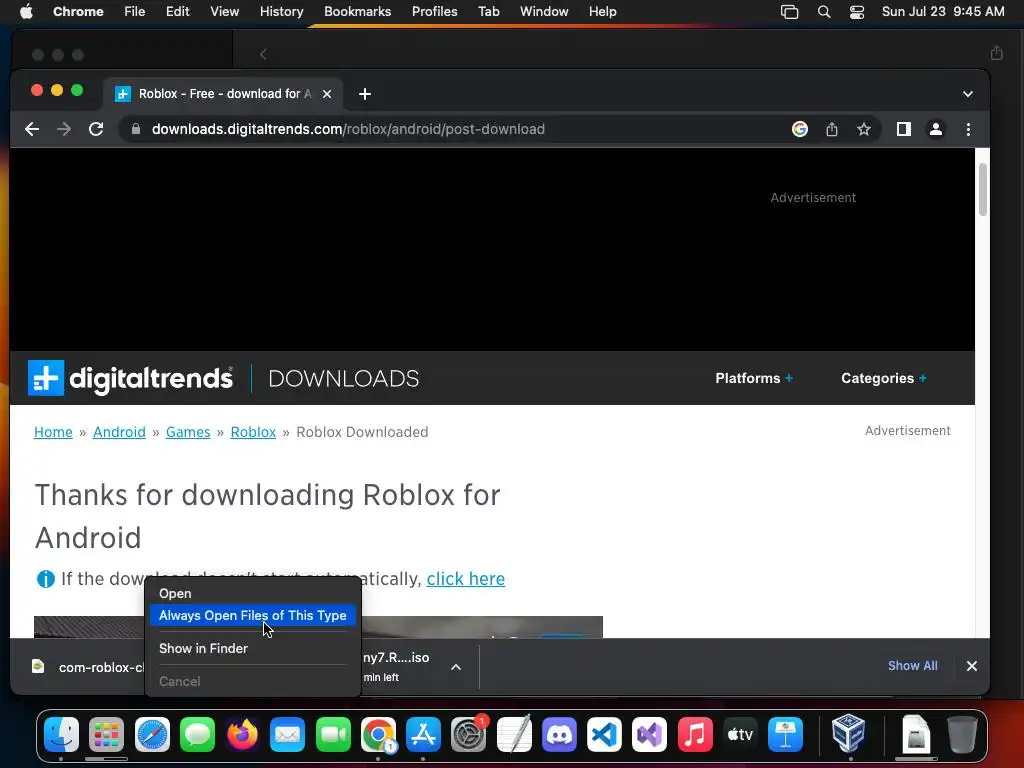Click the digitaltrends logo
The width and height of the screenshot is (1024, 768).
pos(130,378)
